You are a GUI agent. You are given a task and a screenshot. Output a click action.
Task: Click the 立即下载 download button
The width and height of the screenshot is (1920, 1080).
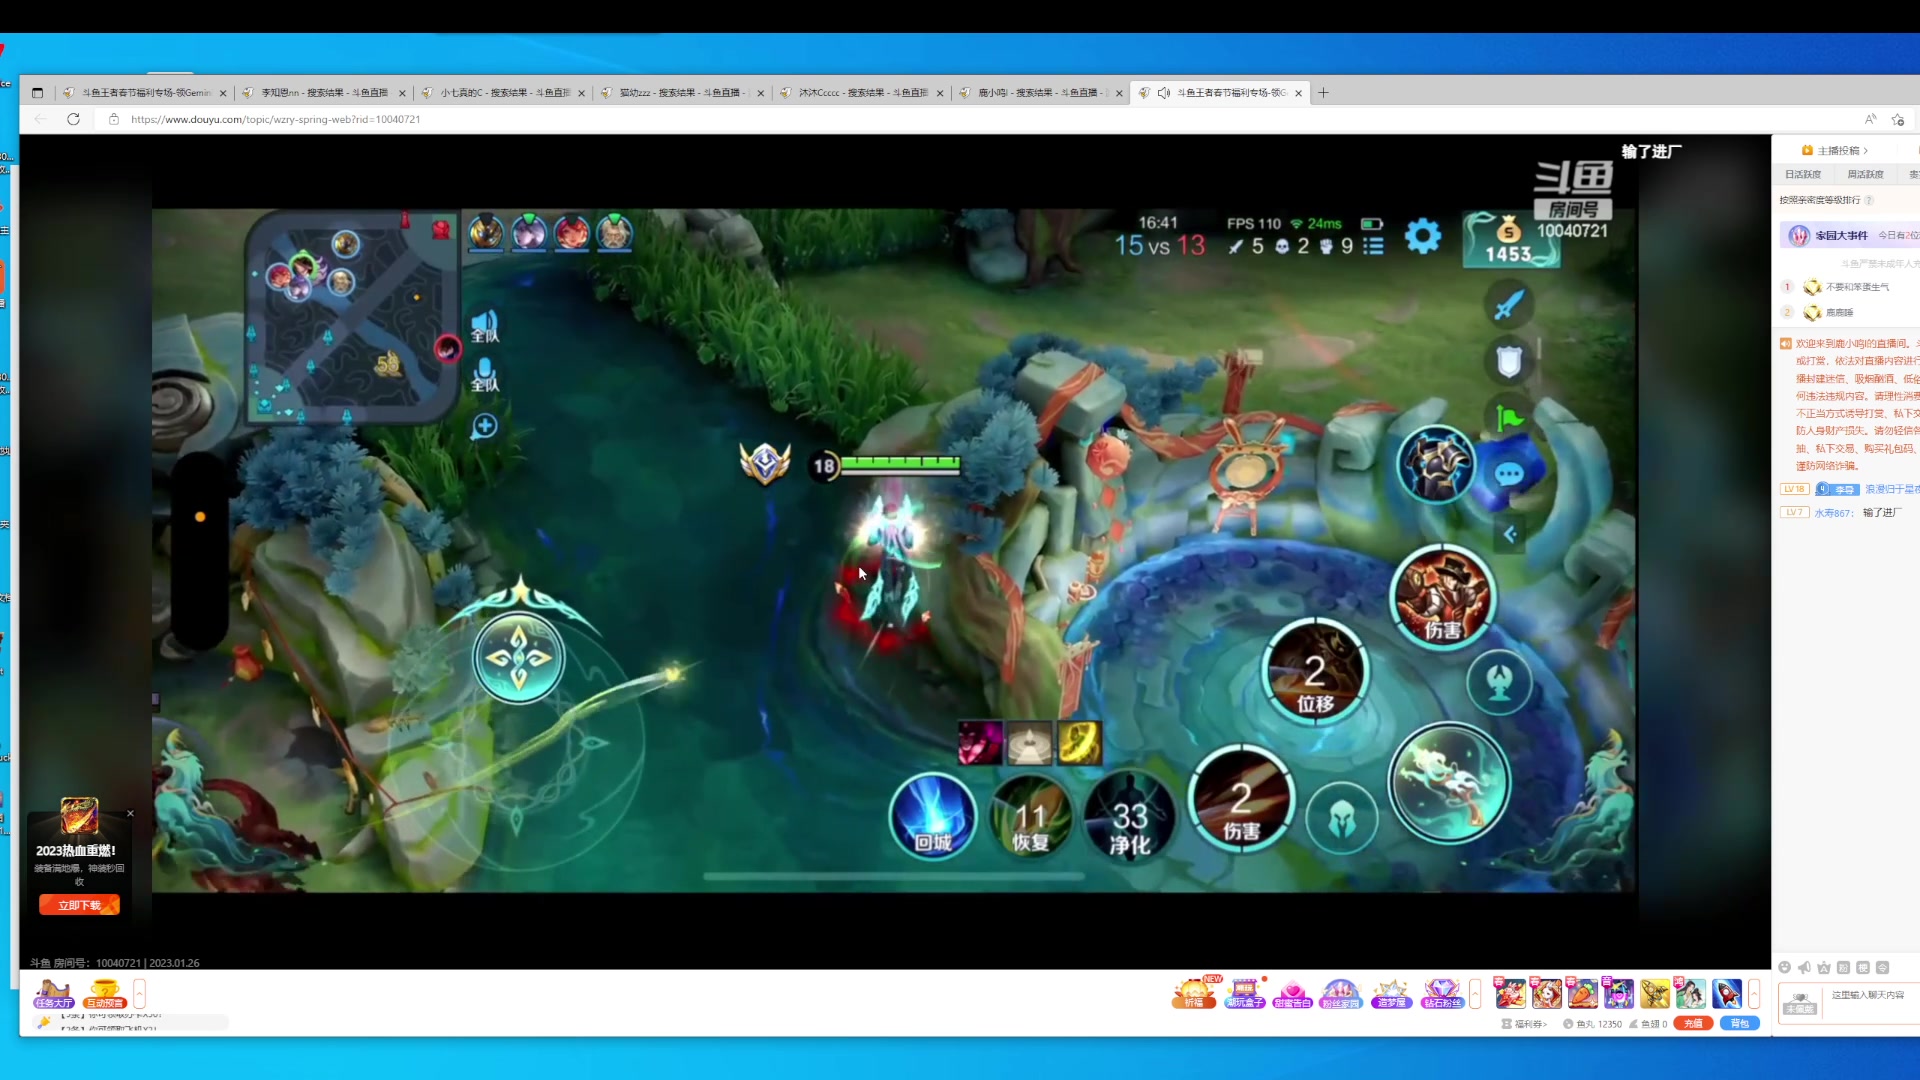coord(79,905)
